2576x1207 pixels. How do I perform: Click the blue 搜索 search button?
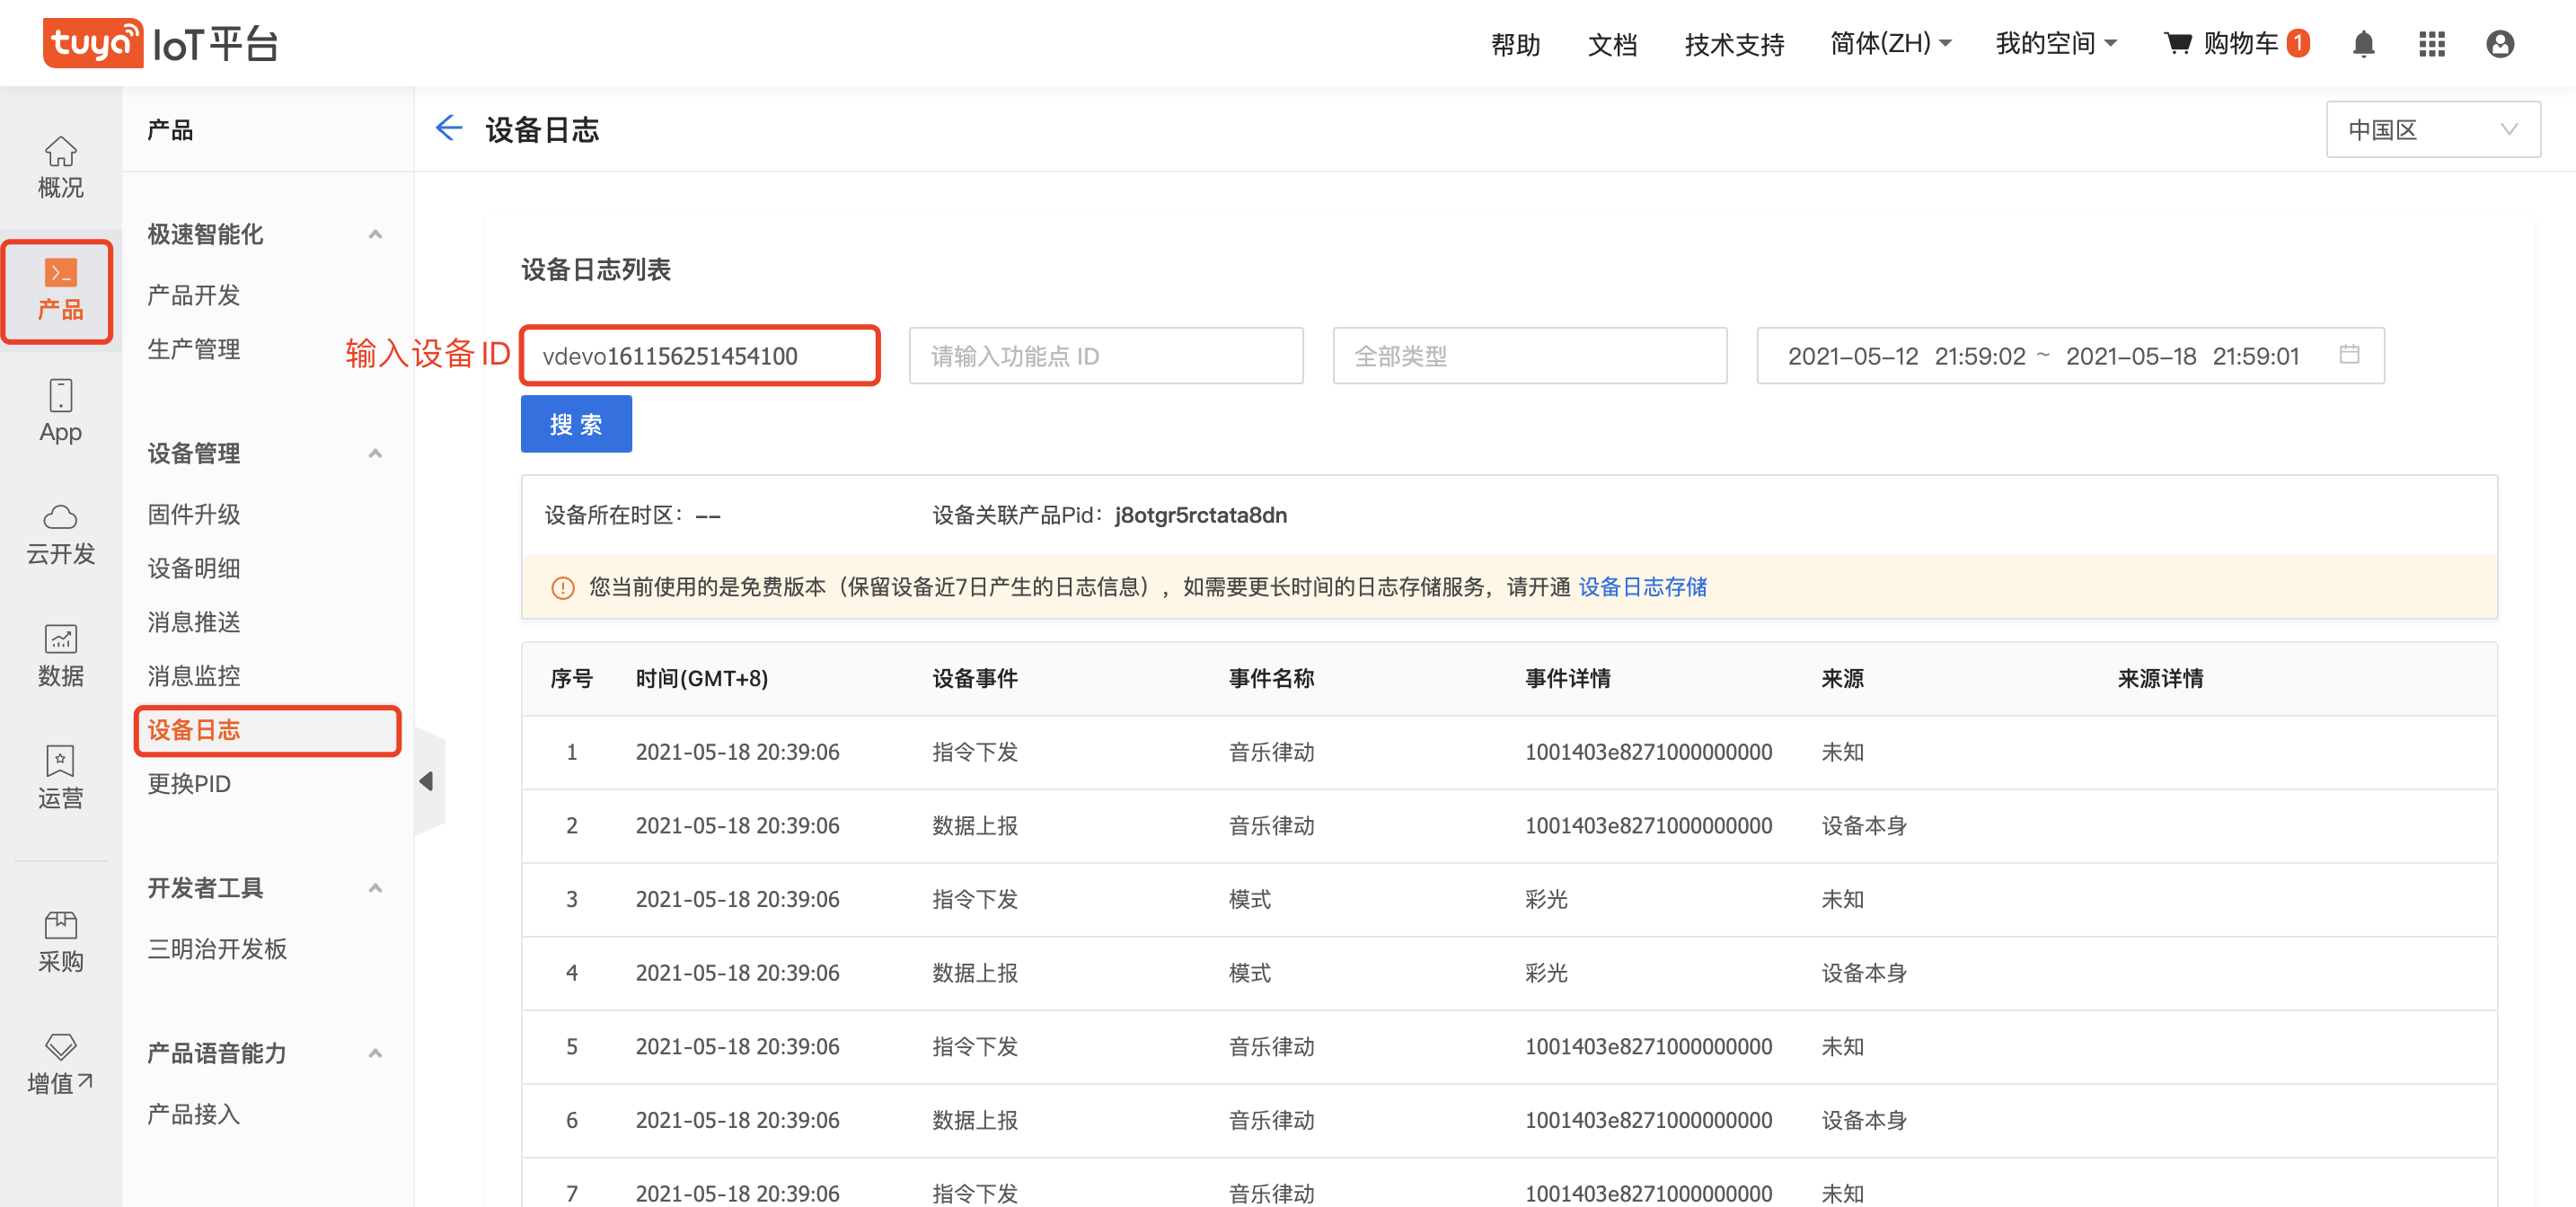576,424
